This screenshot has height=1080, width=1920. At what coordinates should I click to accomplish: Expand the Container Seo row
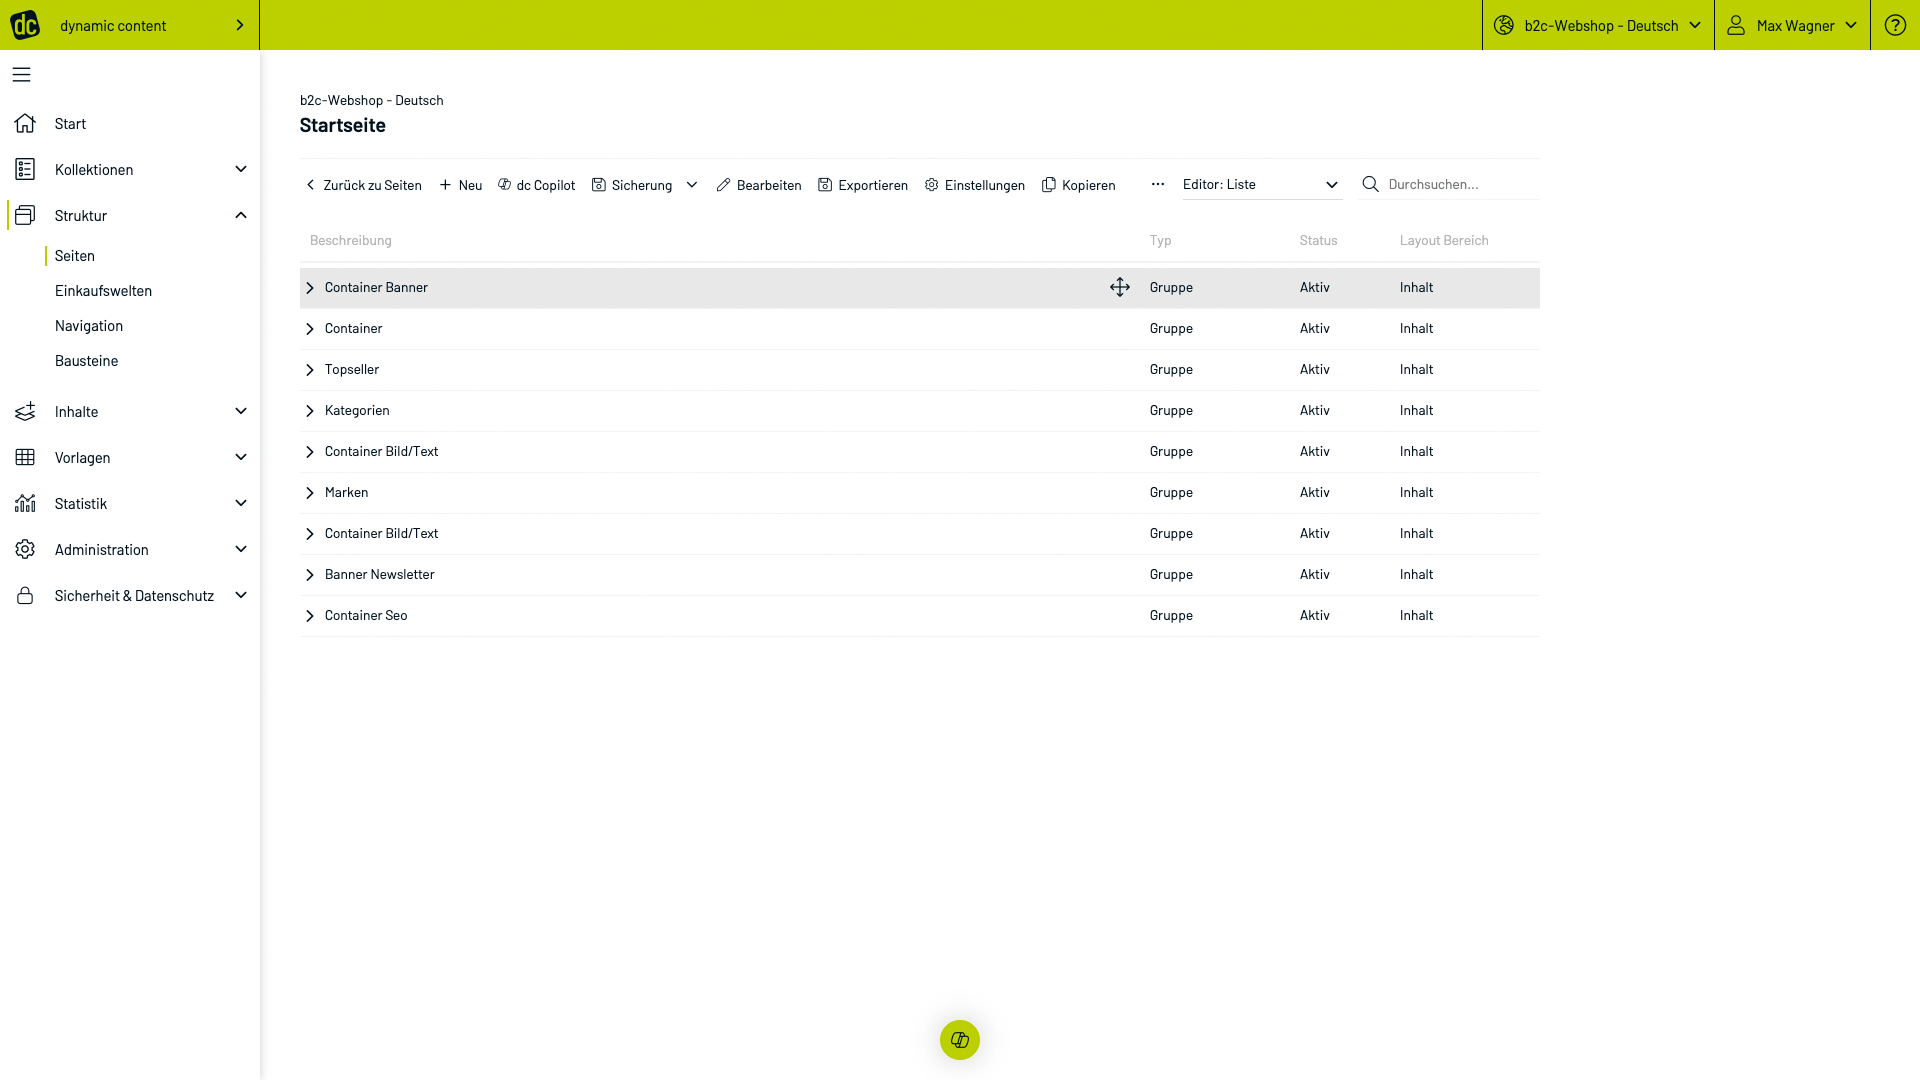310,616
